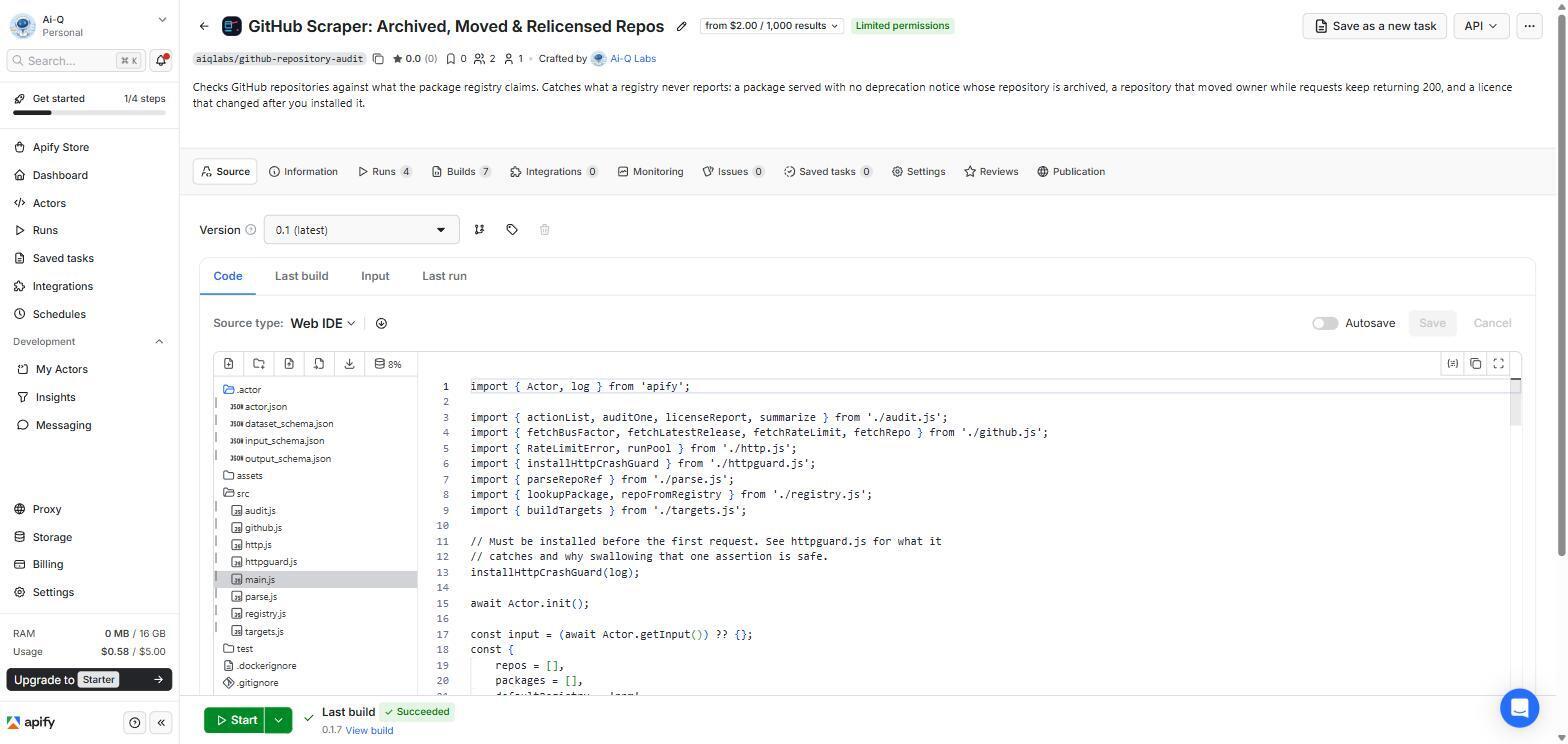Click into the Search field
1568x744 pixels.
tap(76, 60)
